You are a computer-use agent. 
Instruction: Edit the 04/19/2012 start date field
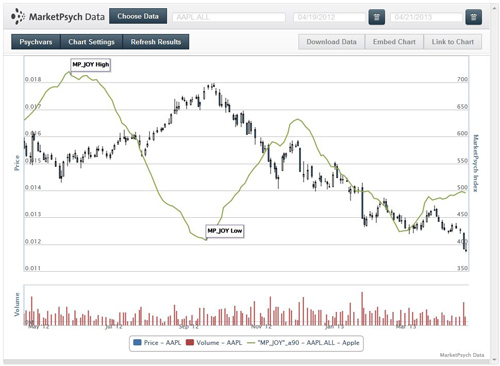point(329,17)
